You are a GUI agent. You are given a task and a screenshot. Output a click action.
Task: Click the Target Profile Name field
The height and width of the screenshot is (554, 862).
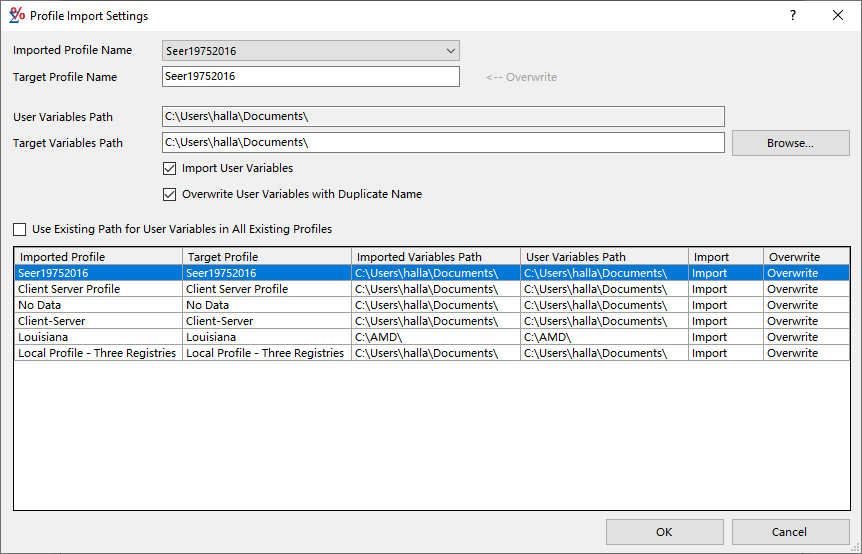click(310, 77)
